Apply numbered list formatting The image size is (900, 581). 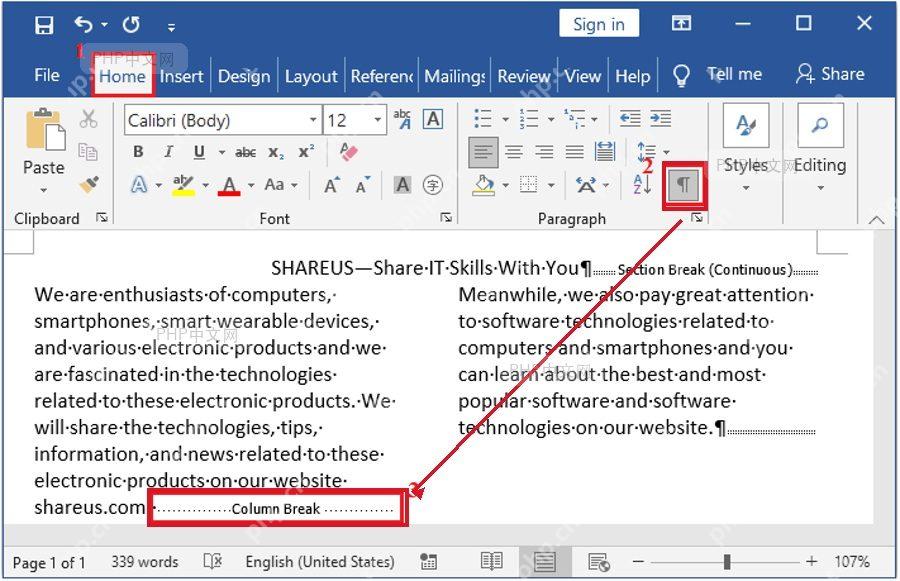click(x=529, y=119)
